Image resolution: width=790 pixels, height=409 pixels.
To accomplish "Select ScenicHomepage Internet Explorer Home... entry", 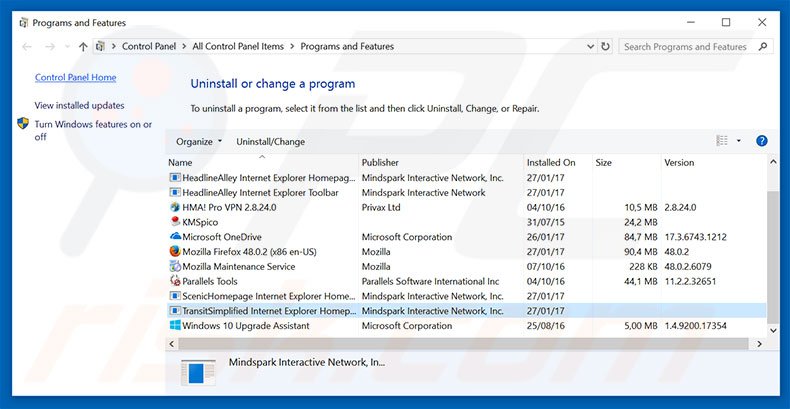I will coord(269,296).
